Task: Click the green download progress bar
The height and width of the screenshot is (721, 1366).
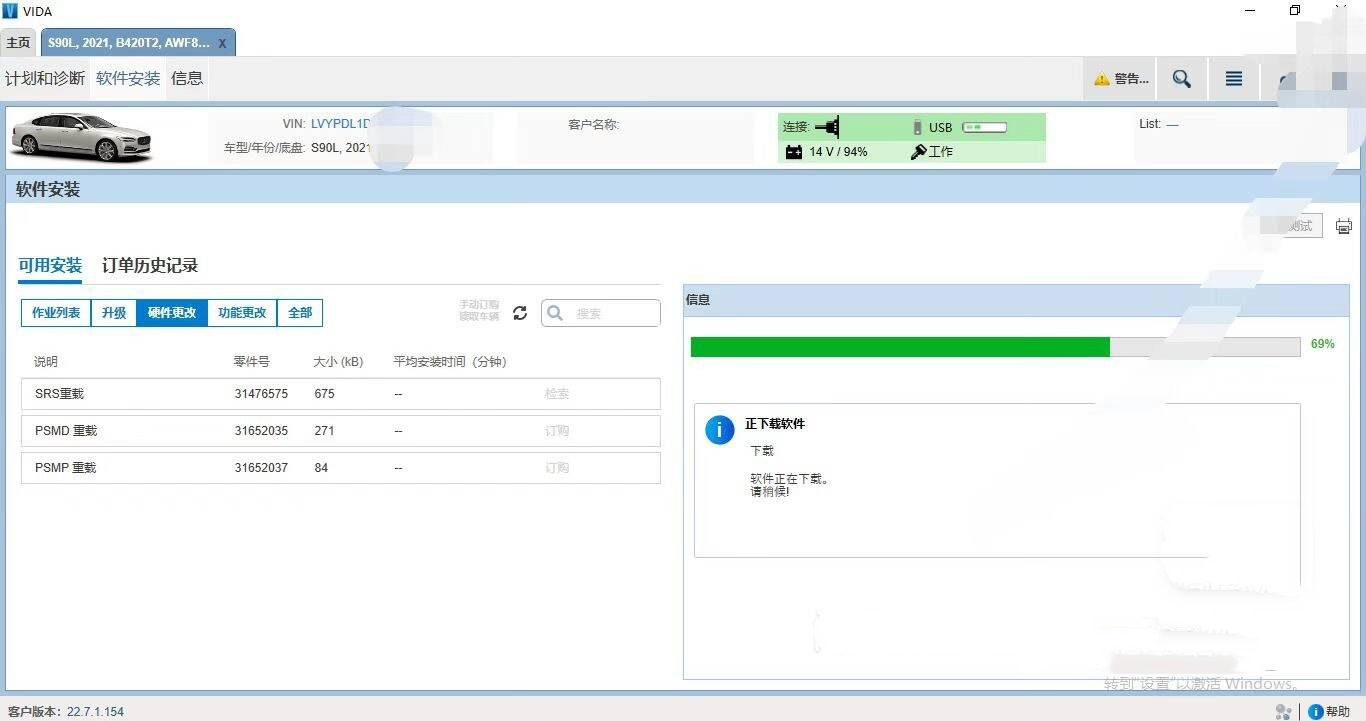Action: (900, 347)
